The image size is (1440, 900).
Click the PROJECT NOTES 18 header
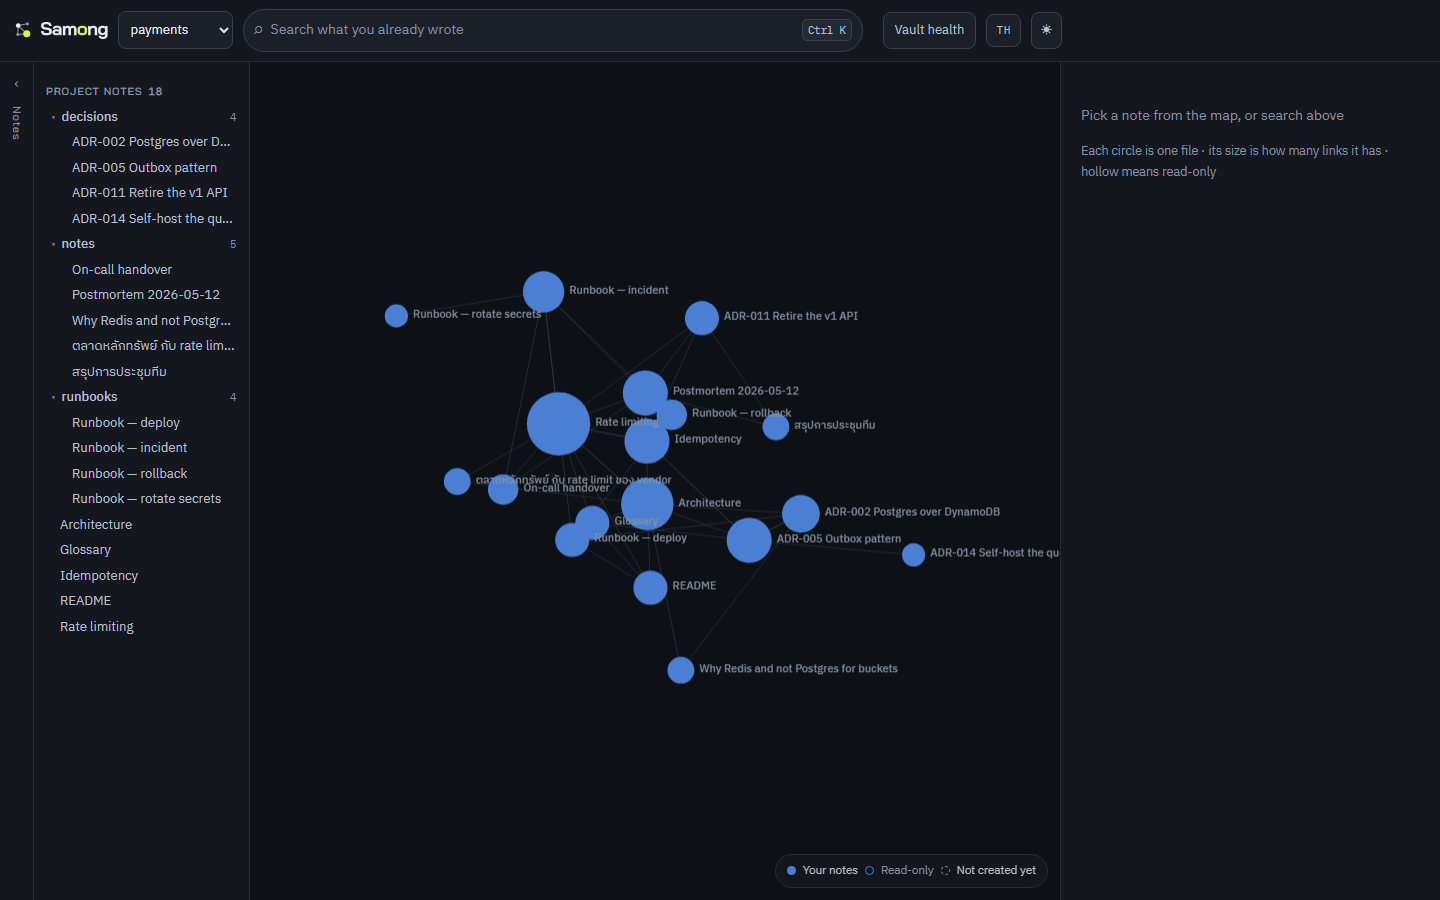104,91
